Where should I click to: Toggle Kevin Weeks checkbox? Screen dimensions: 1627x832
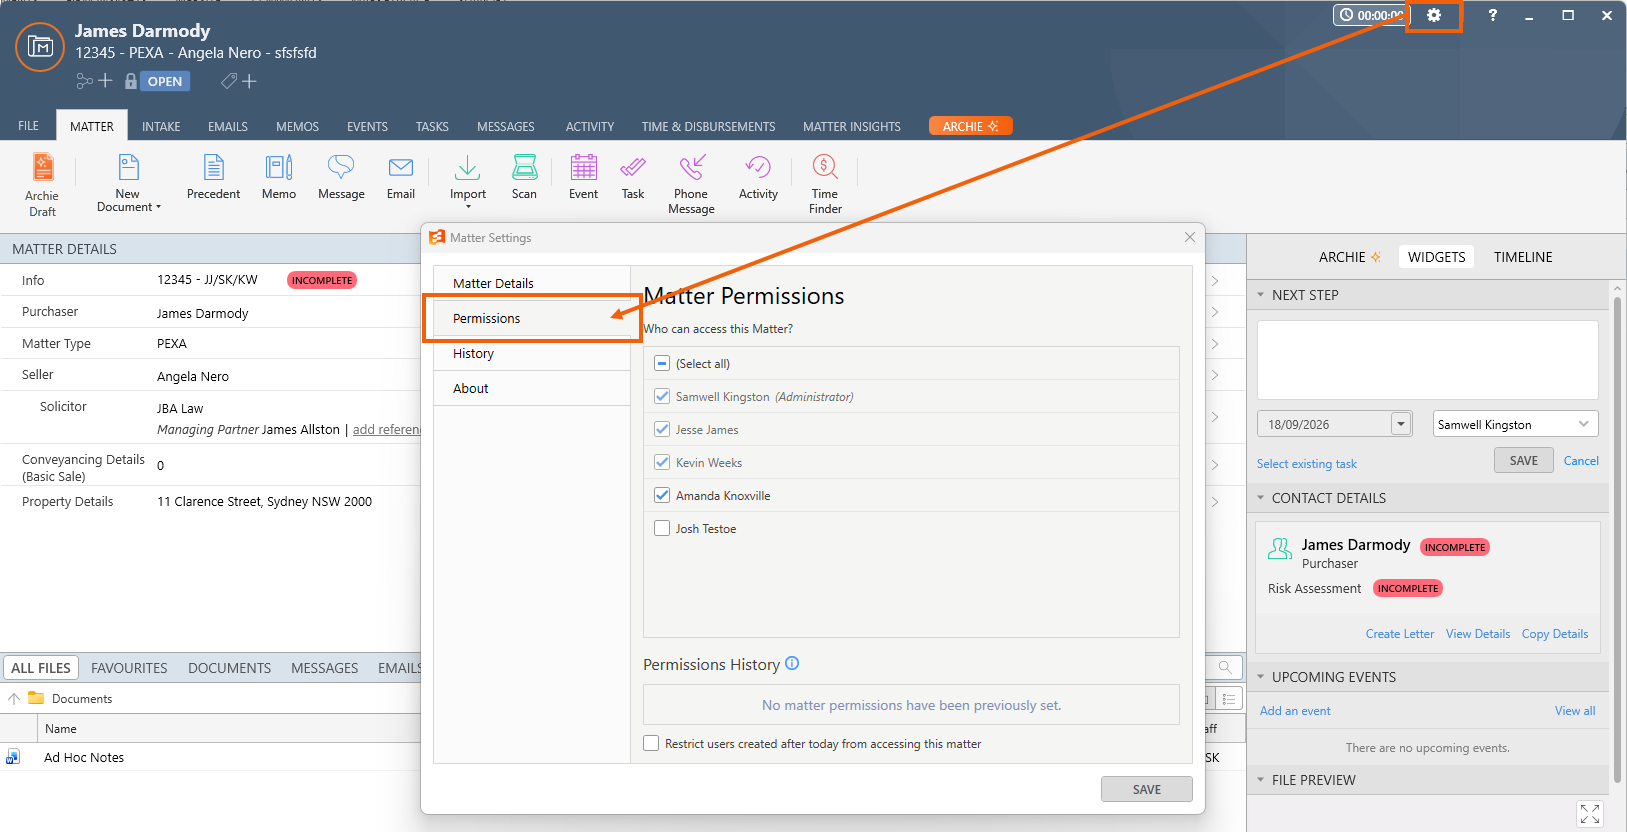click(x=662, y=462)
